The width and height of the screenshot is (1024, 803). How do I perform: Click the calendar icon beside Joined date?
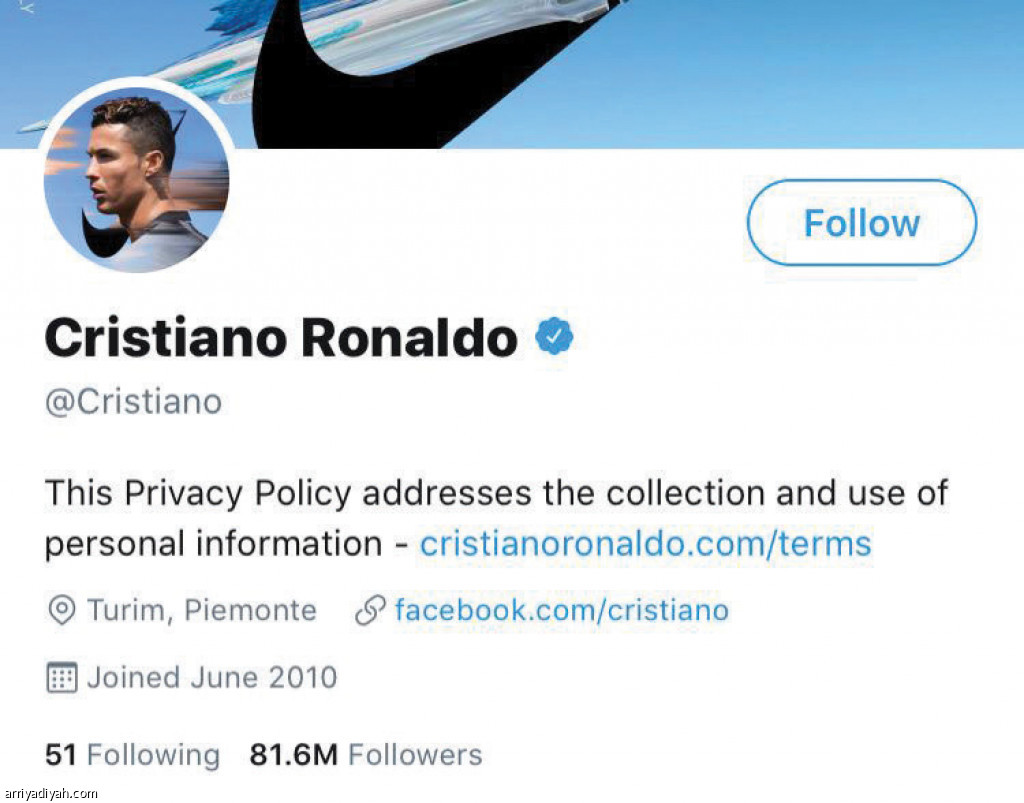pyautogui.click(x=62, y=678)
